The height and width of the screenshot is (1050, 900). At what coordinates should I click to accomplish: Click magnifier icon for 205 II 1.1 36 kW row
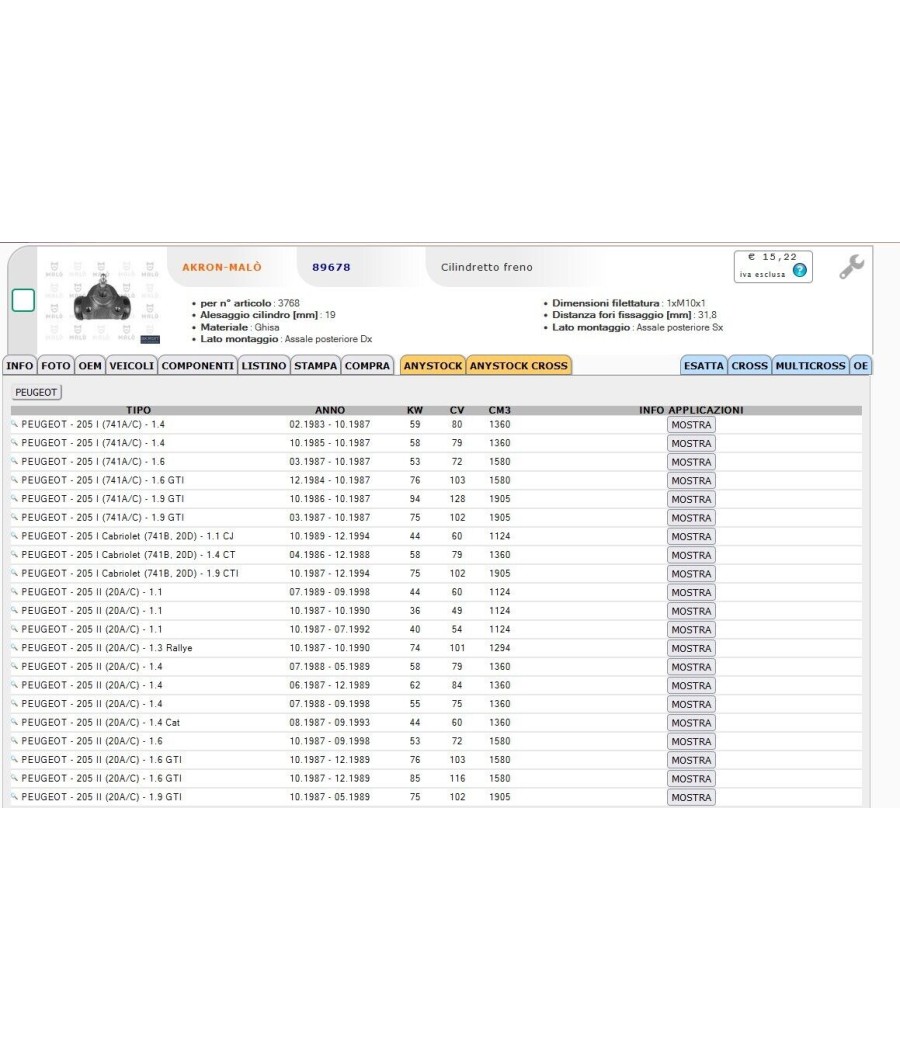[x=14, y=611]
